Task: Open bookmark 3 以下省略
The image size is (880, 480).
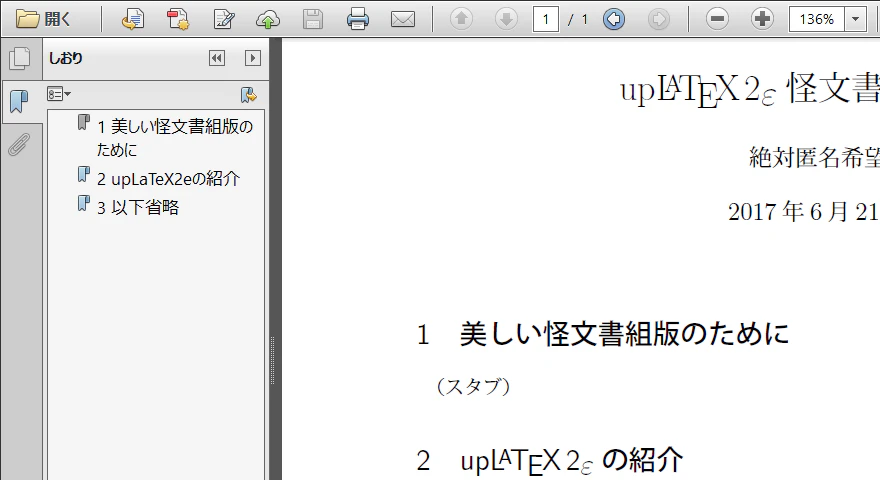Action: click(x=138, y=208)
